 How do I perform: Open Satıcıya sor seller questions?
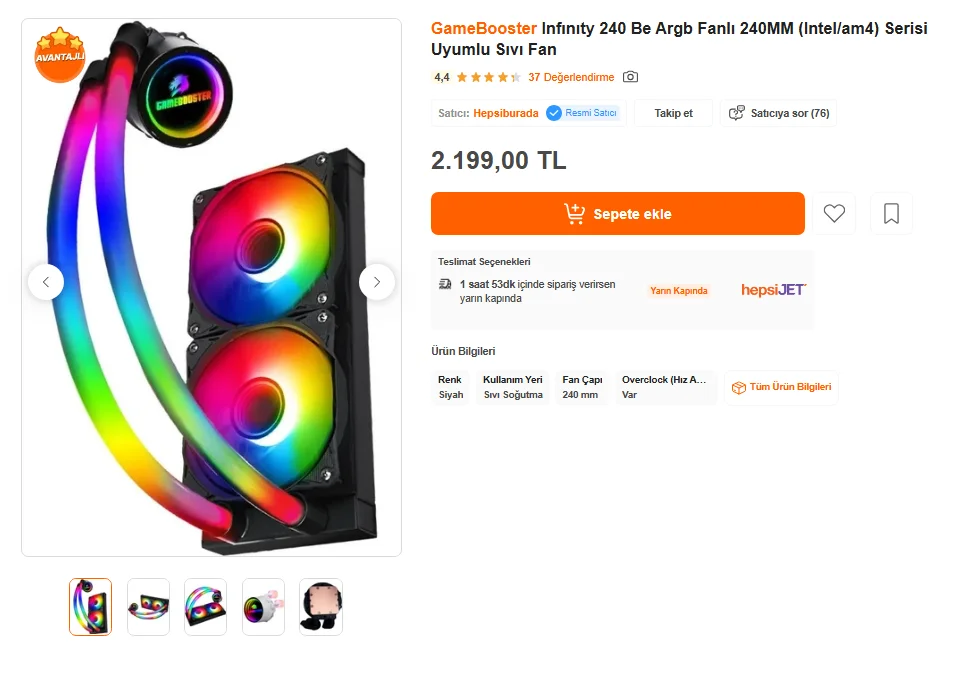tap(779, 113)
